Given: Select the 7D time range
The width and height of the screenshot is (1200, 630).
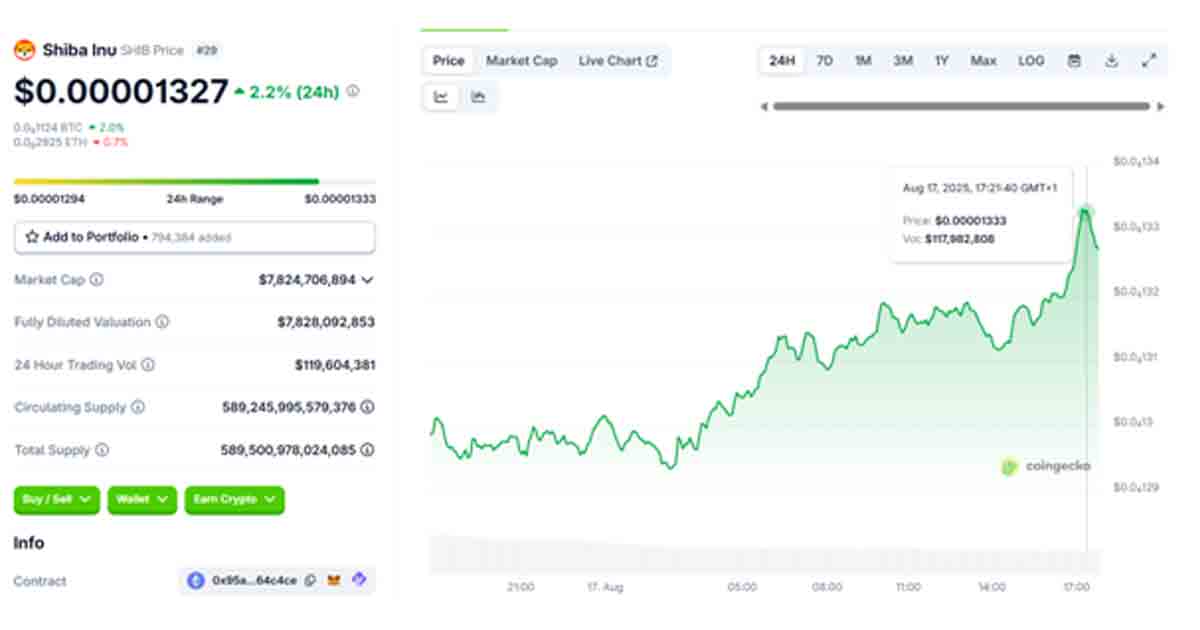Looking at the screenshot, I should (824, 61).
